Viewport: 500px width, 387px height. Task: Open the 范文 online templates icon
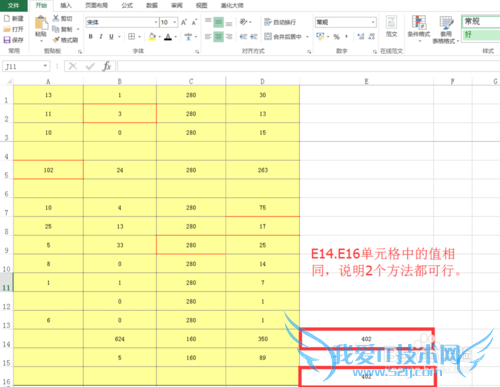392,23
